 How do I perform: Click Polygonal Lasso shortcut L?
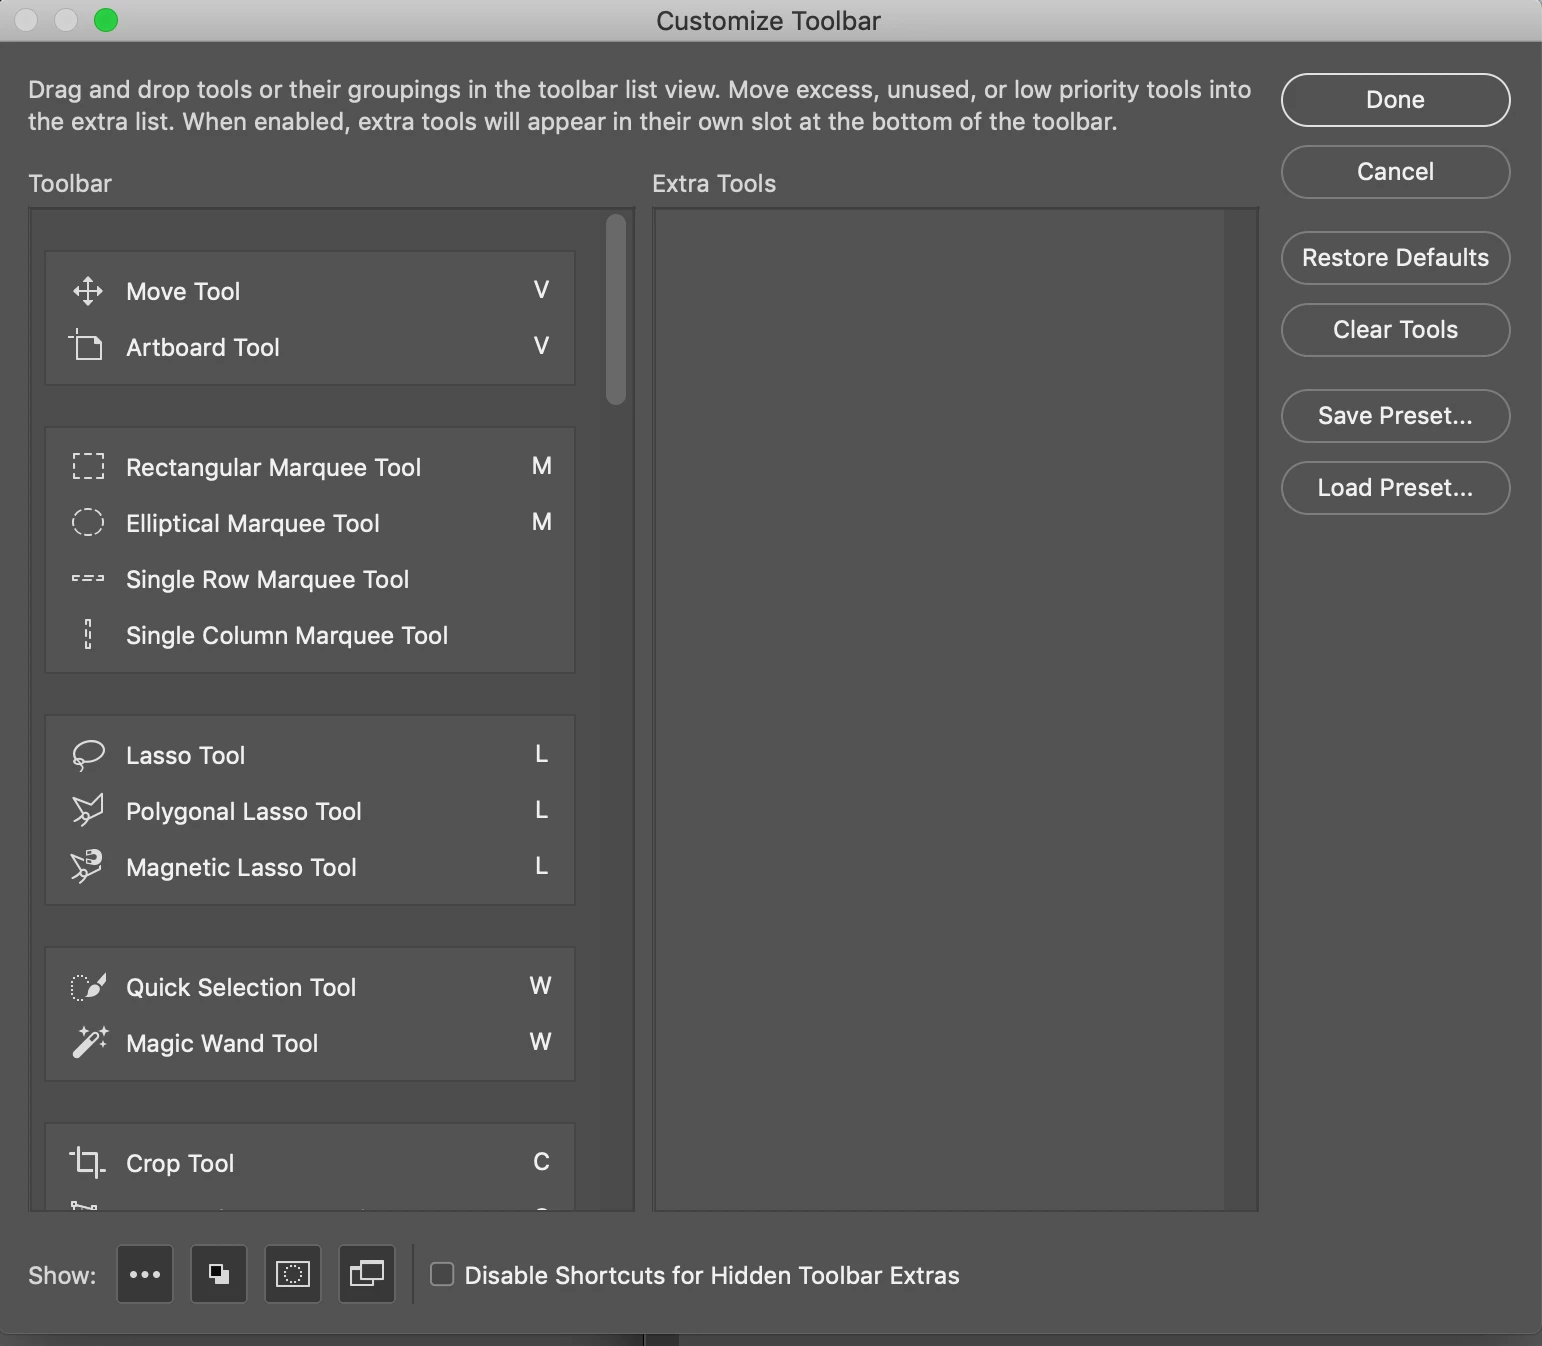pyautogui.click(x=541, y=810)
